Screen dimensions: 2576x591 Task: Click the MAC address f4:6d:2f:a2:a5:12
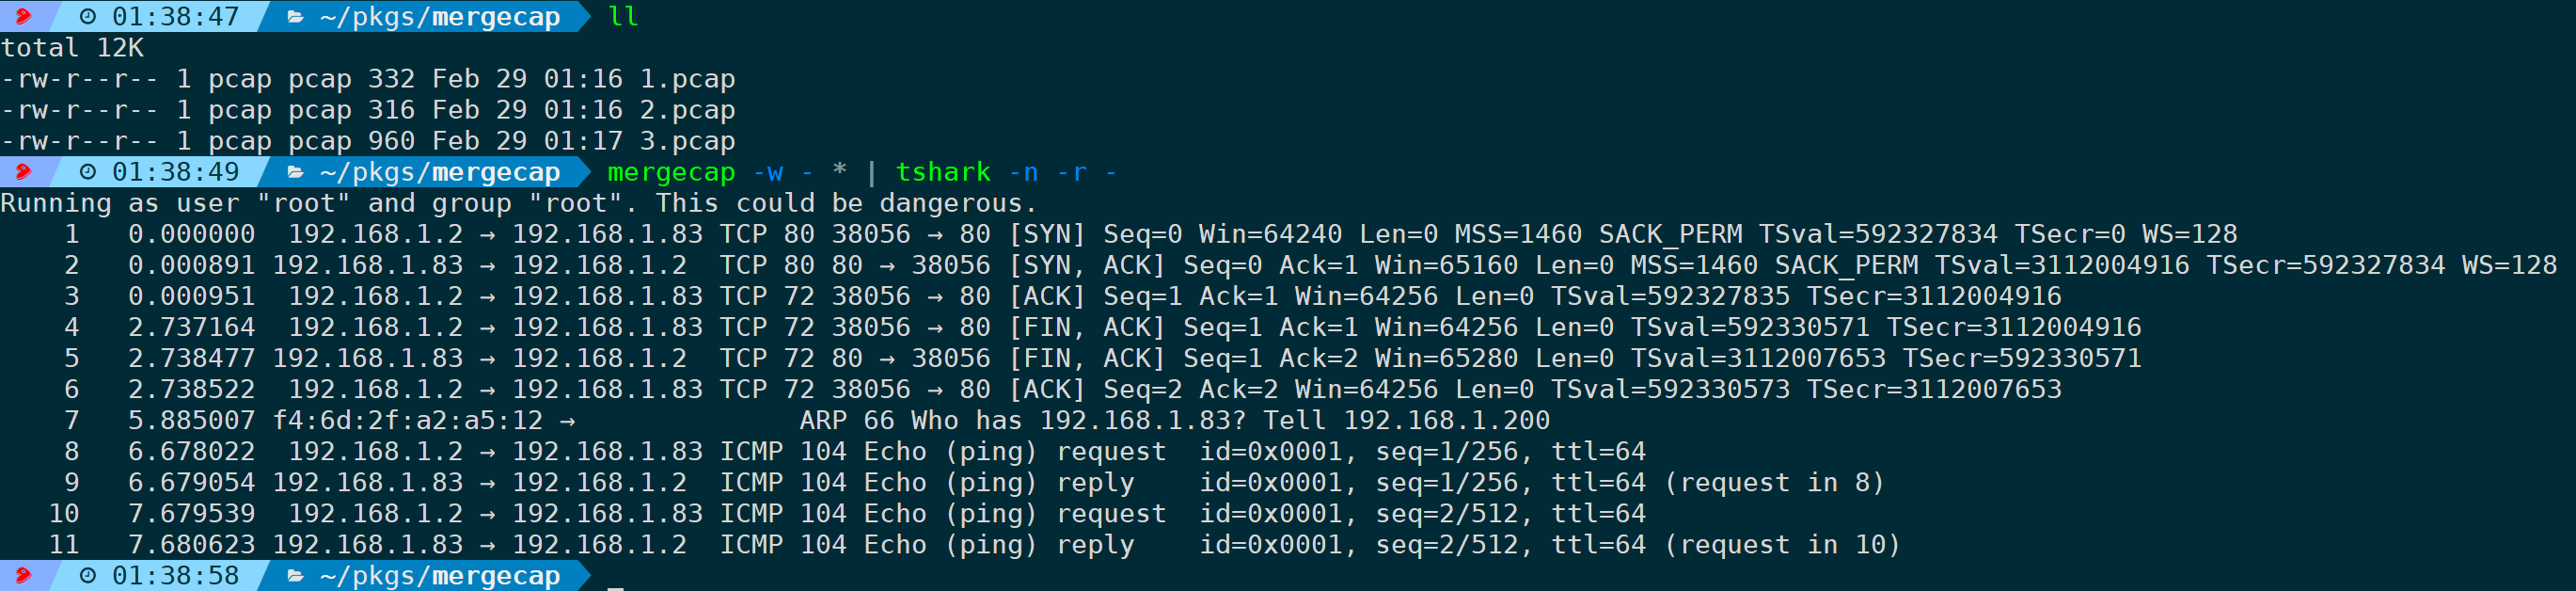[408, 420]
